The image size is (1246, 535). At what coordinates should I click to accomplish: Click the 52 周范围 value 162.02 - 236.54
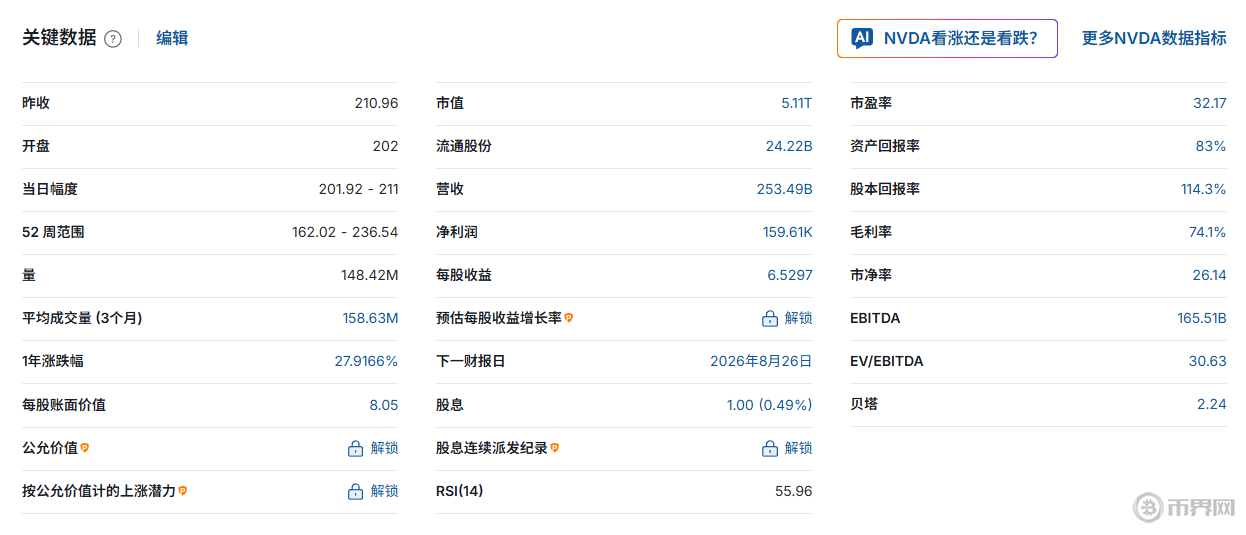pos(345,232)
